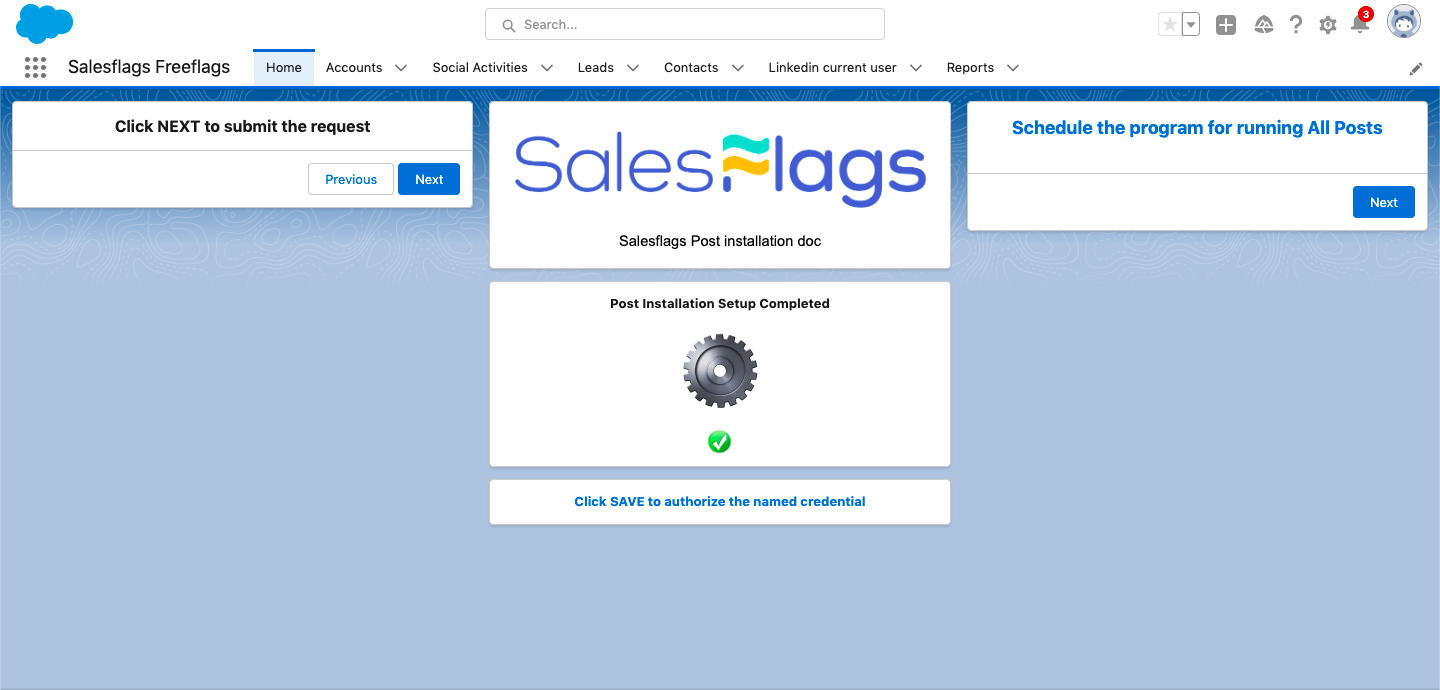This screenshot has width=1440, height=690.
Task: Expand the Leads dropdown chevron
Action: (633, 68)
